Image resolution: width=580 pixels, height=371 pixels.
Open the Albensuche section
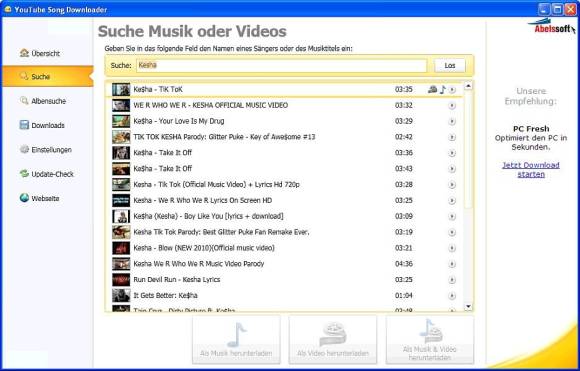(x=43, y=101)
